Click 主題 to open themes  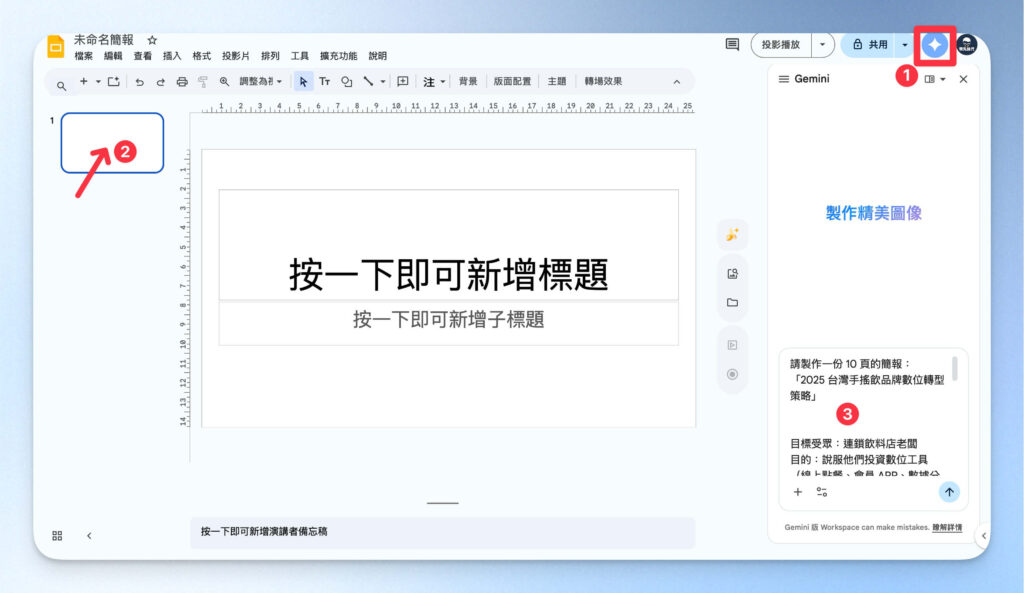[557, 81]
